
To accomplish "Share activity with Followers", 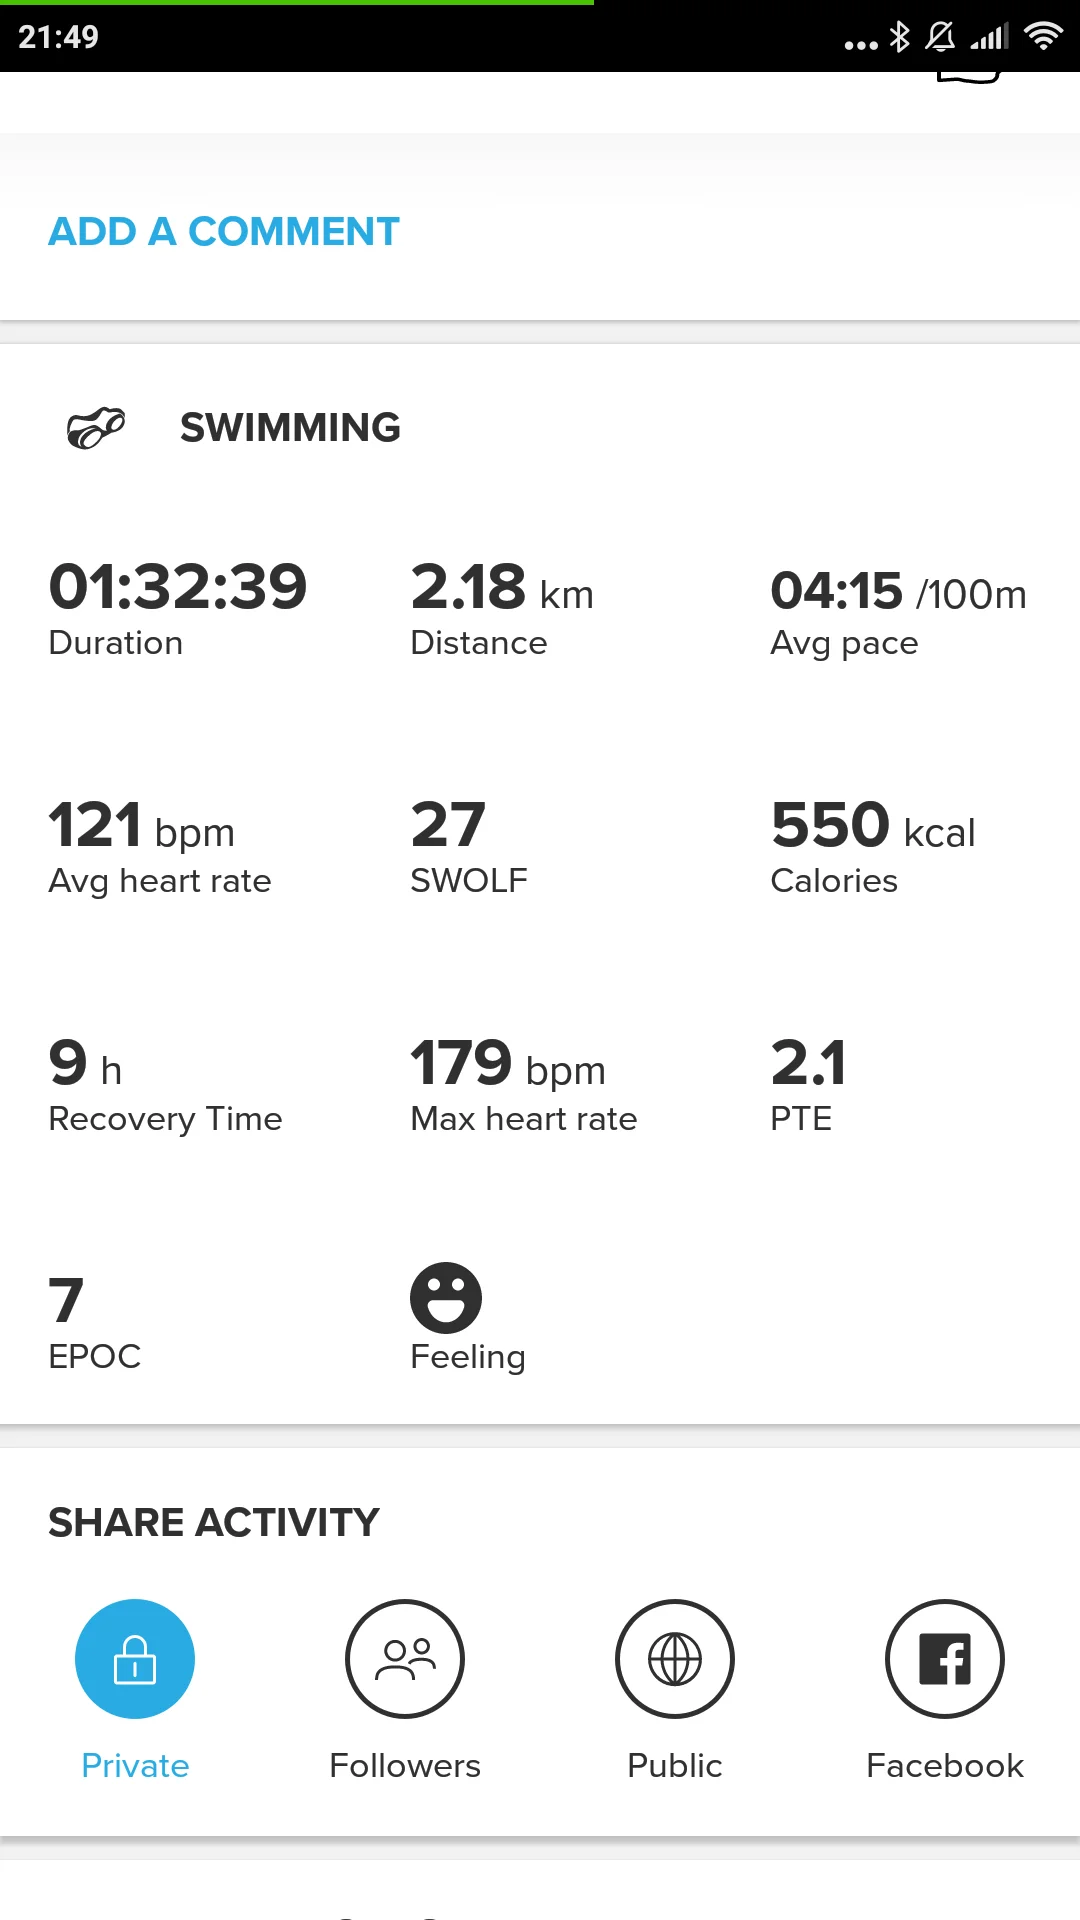I will (x=405, y=1659).
